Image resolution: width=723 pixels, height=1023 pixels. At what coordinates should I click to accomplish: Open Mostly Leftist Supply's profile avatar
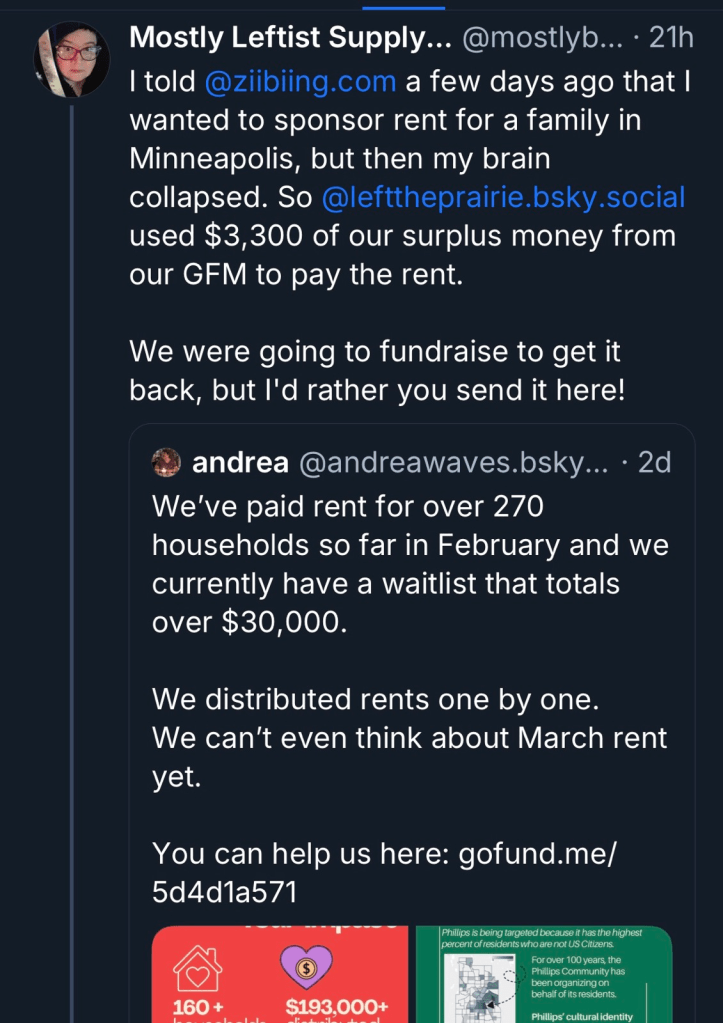coord(71,58)
